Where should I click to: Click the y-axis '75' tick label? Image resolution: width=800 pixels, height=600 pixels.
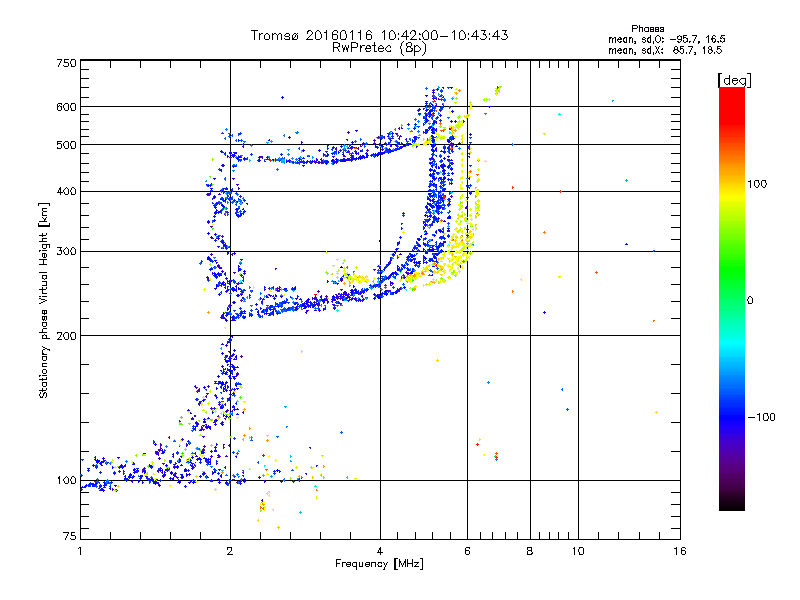[70, 536]
